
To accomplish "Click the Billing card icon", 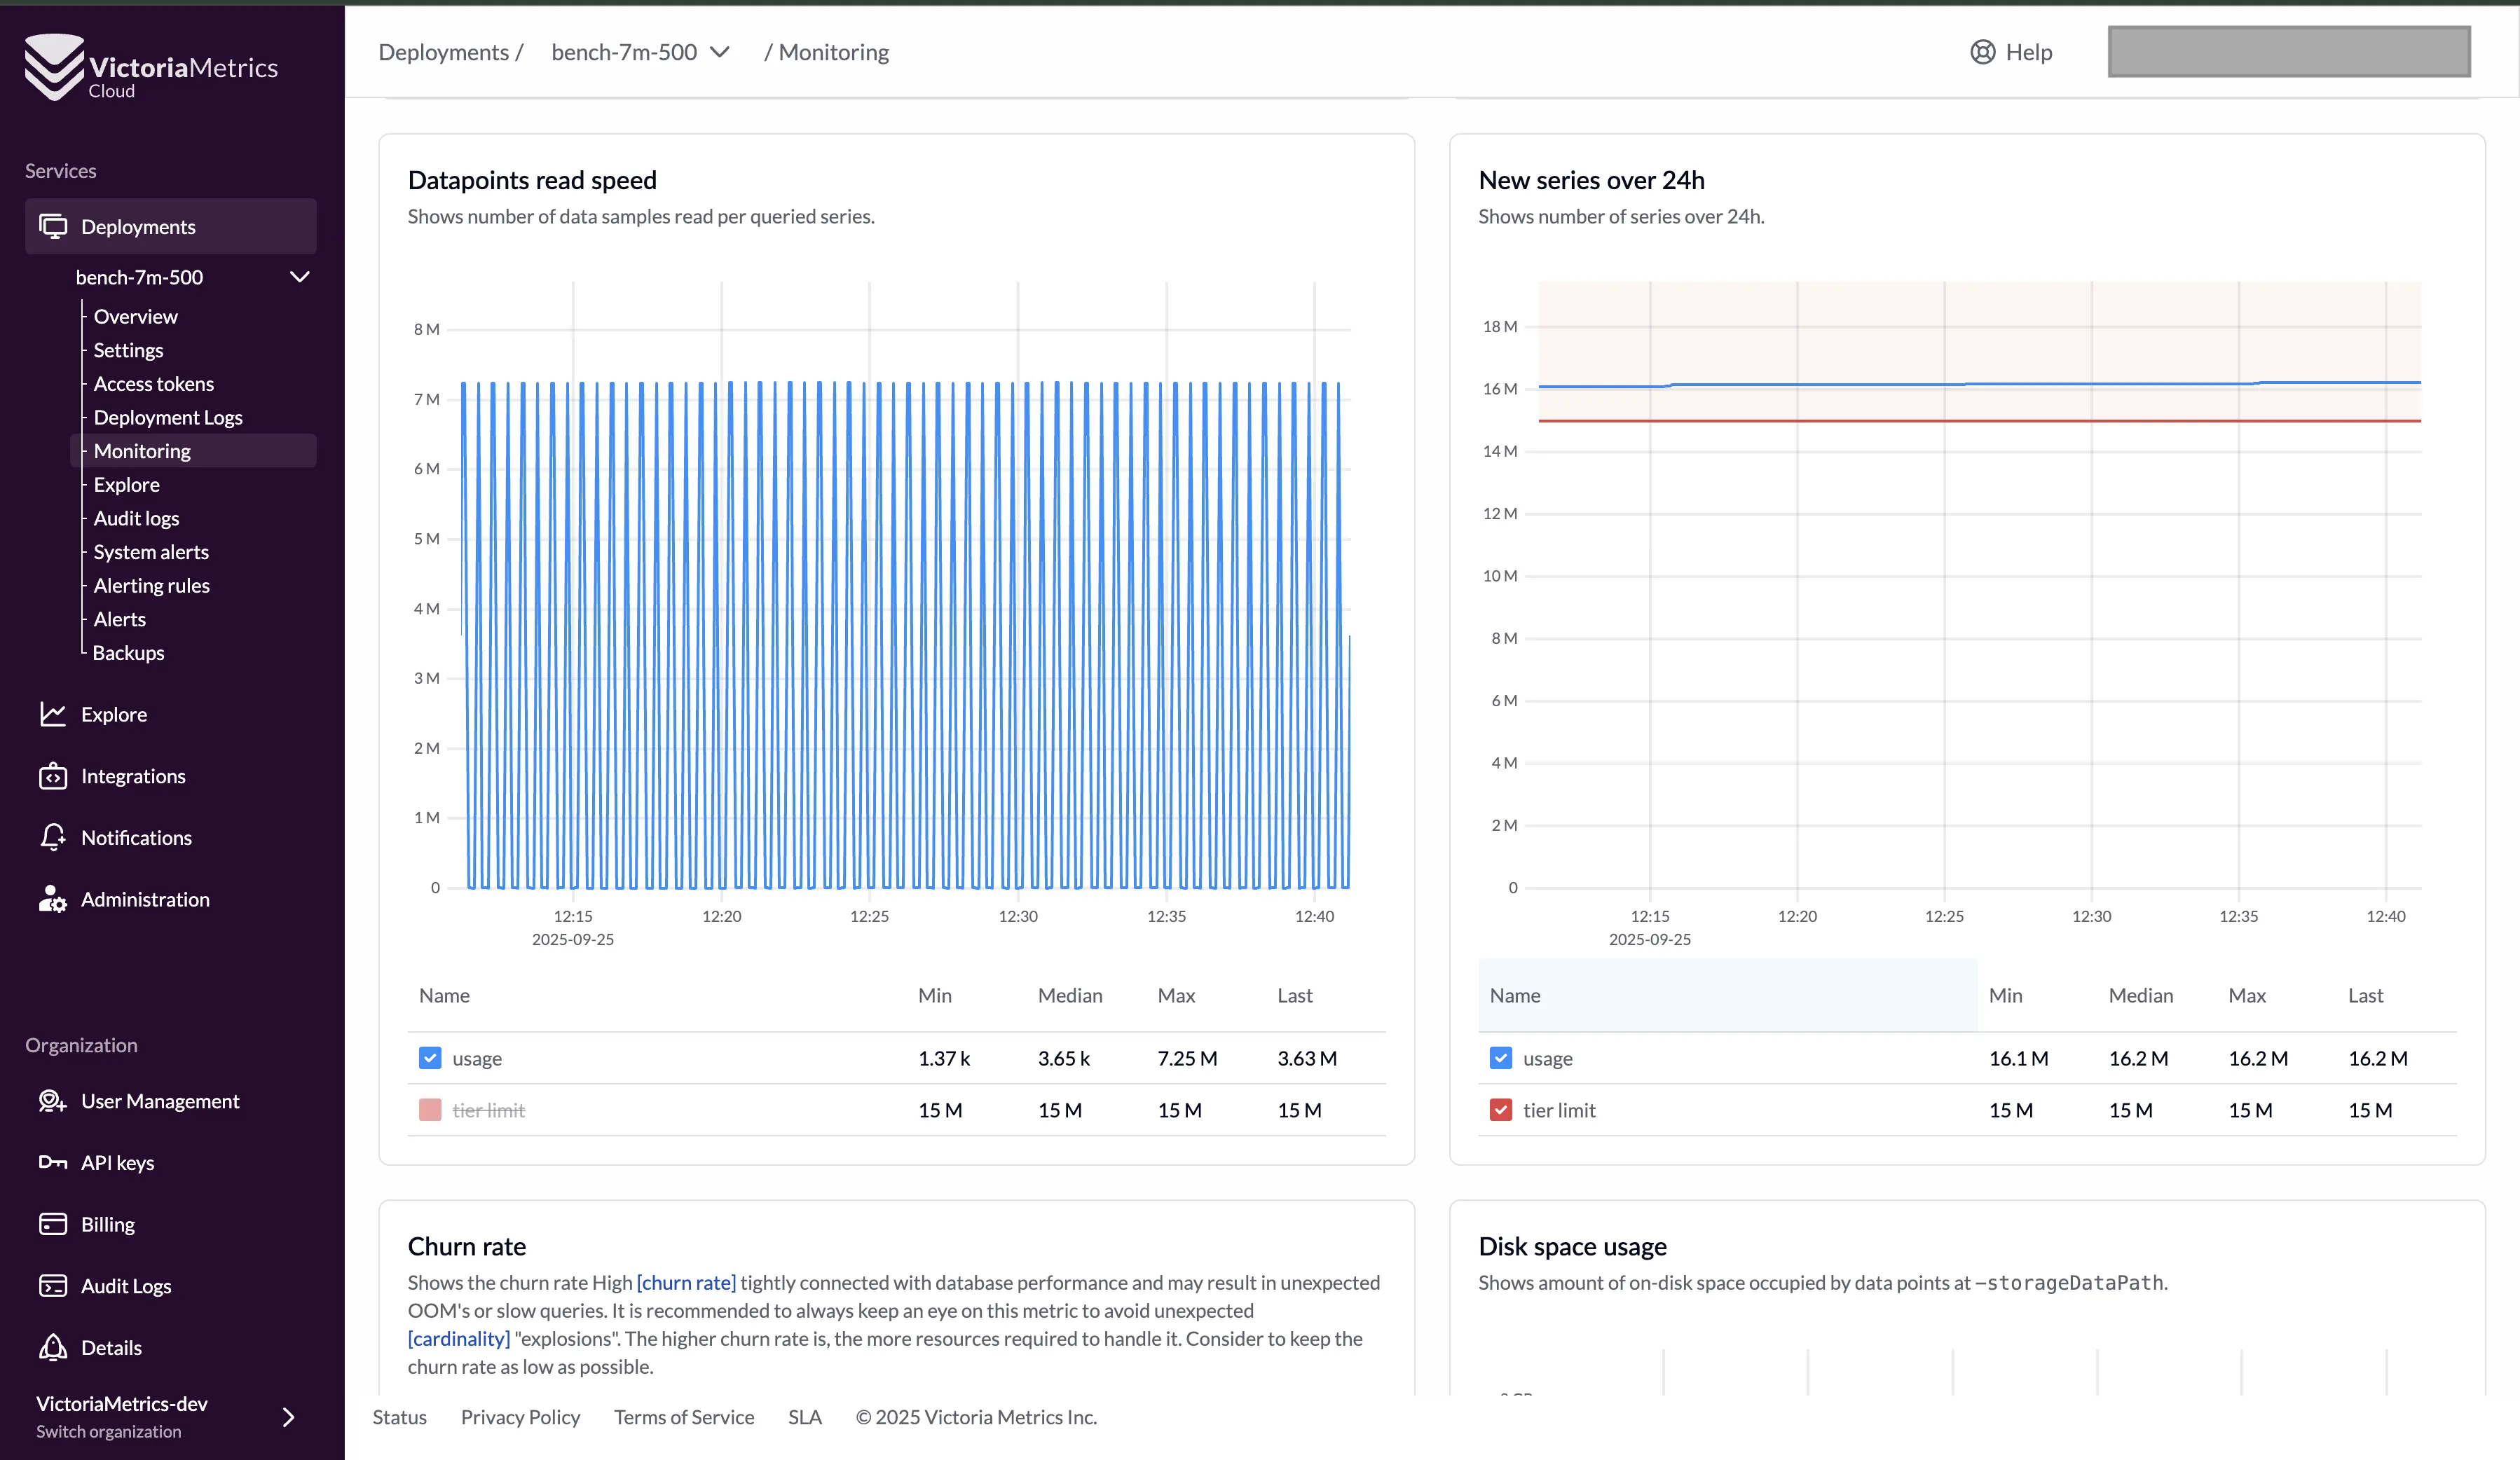I will tap(53, 1224).
